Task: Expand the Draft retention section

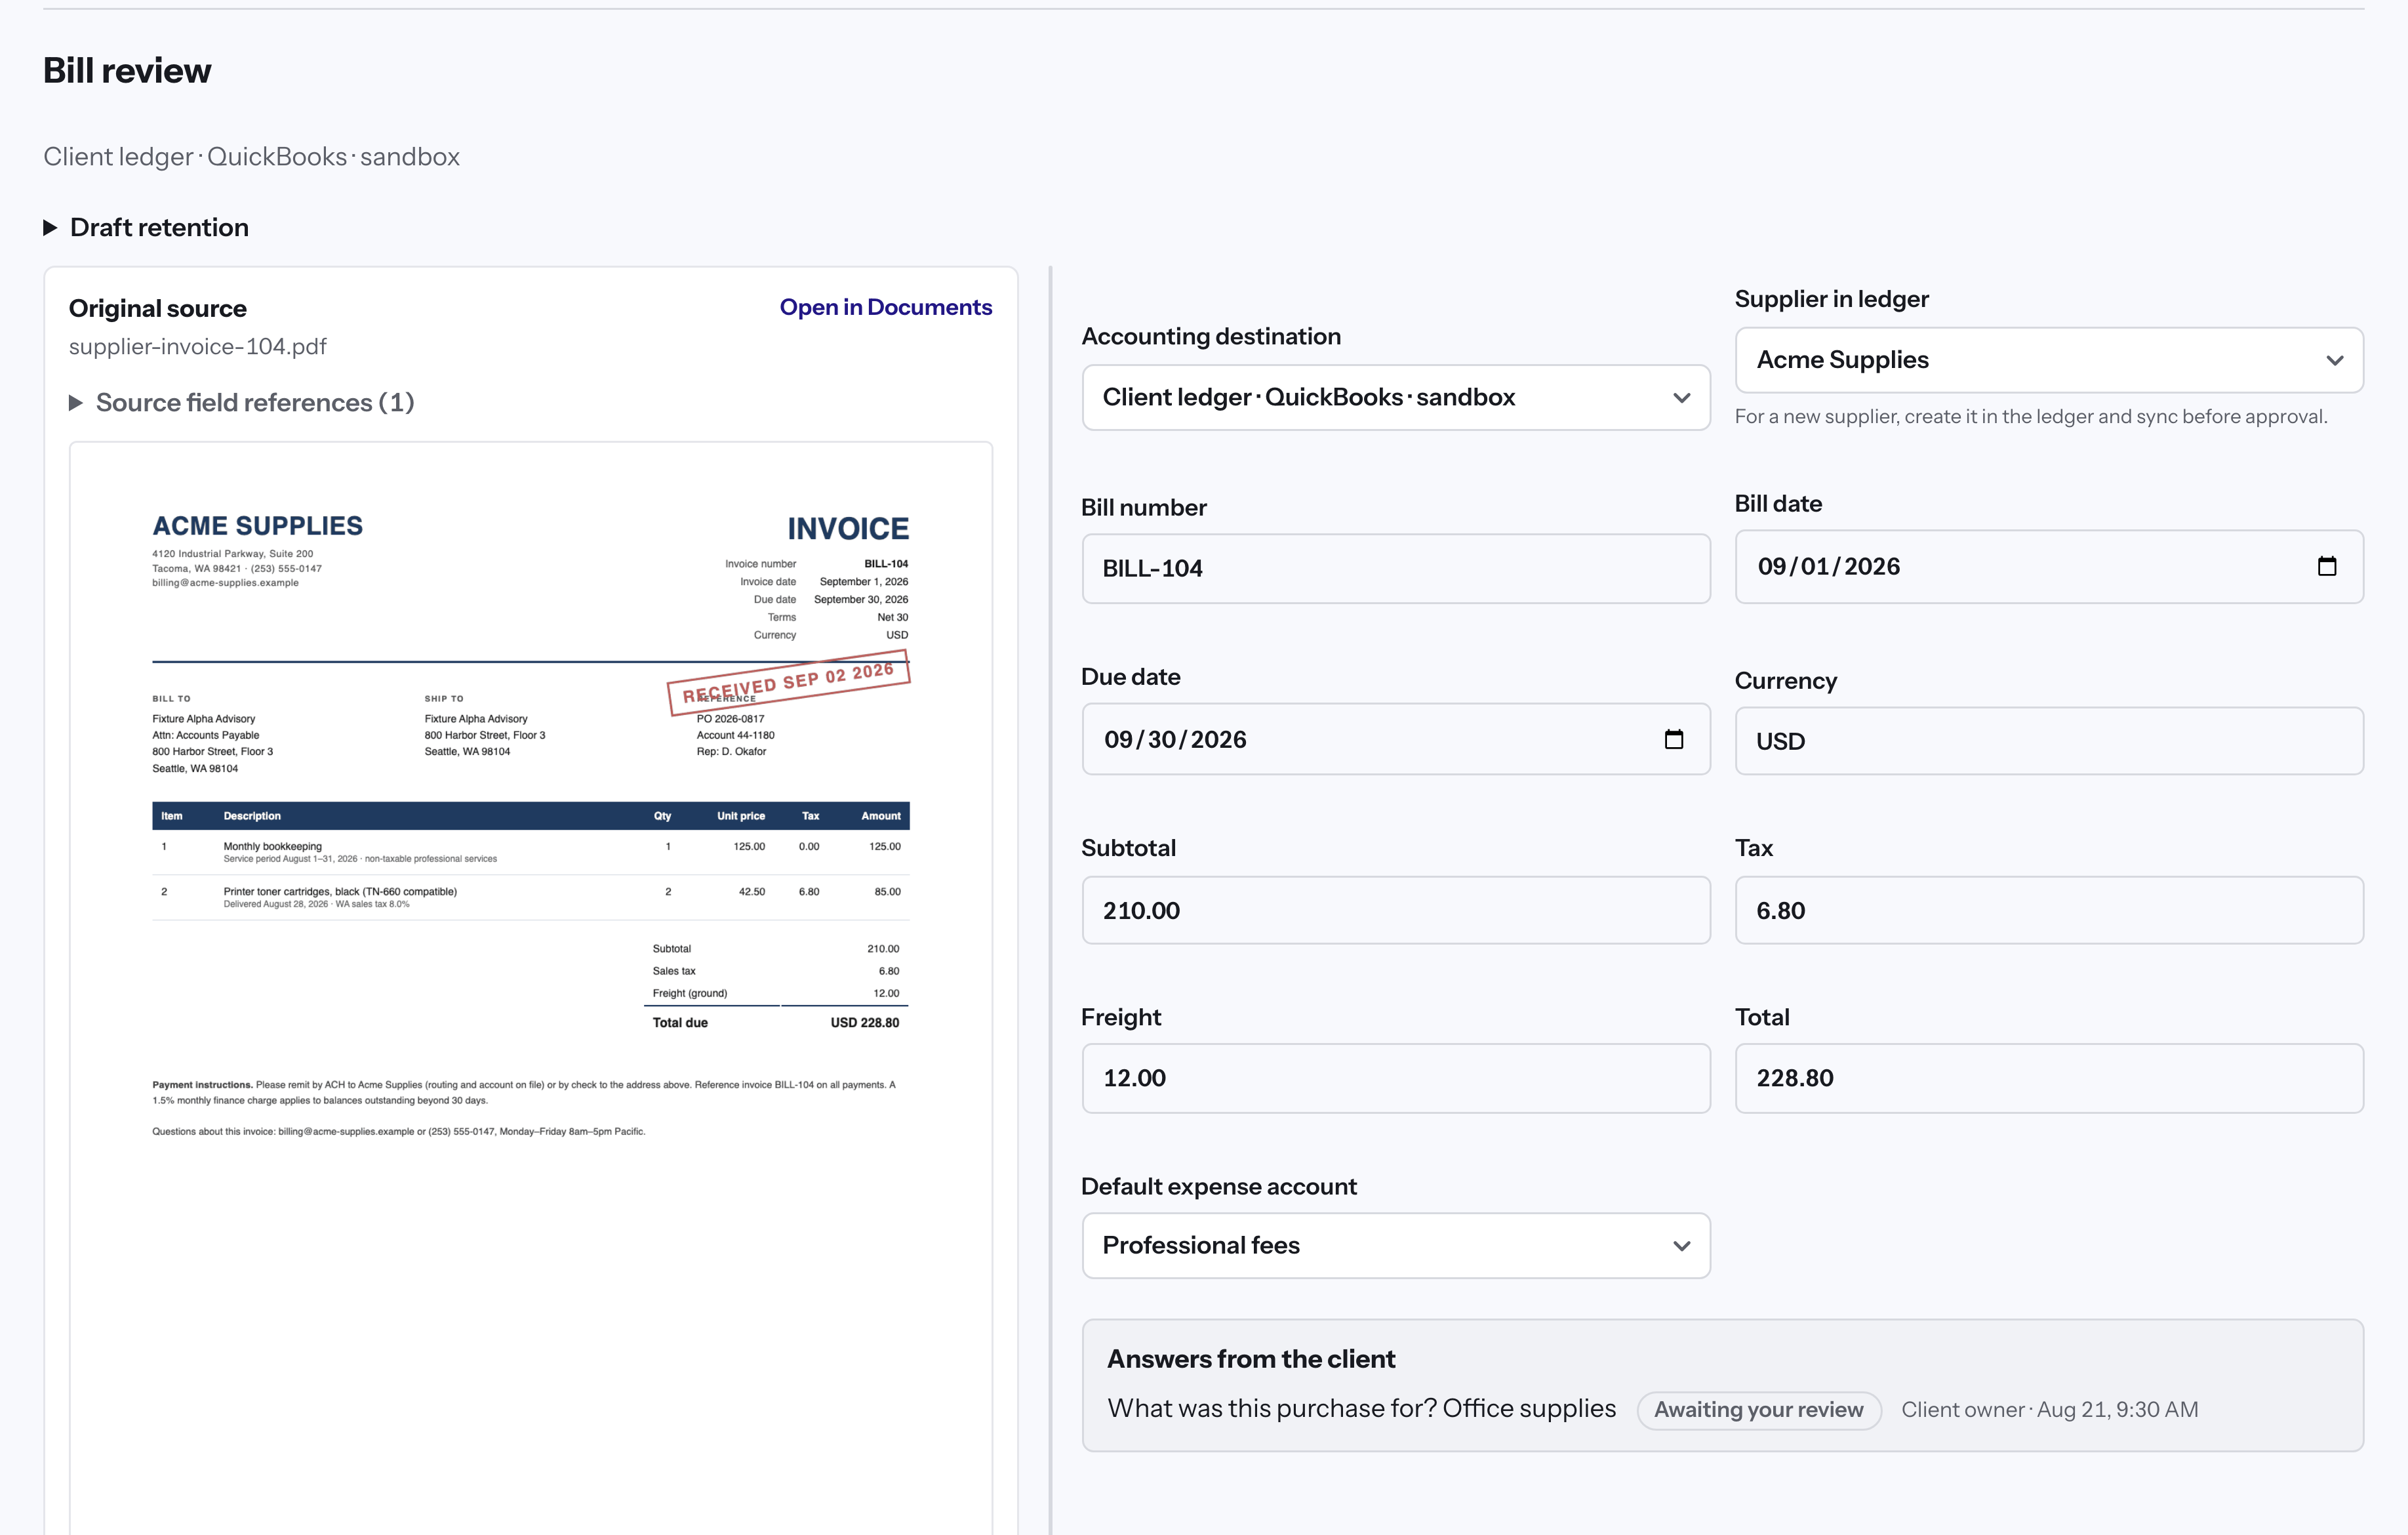Action: (146, 227)
